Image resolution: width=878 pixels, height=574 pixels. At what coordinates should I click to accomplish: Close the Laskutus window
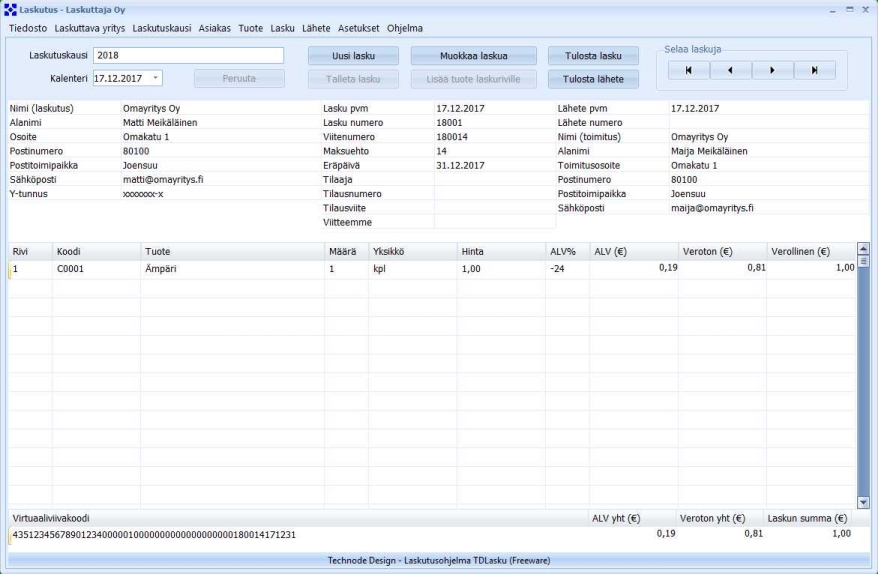(865, 10)
